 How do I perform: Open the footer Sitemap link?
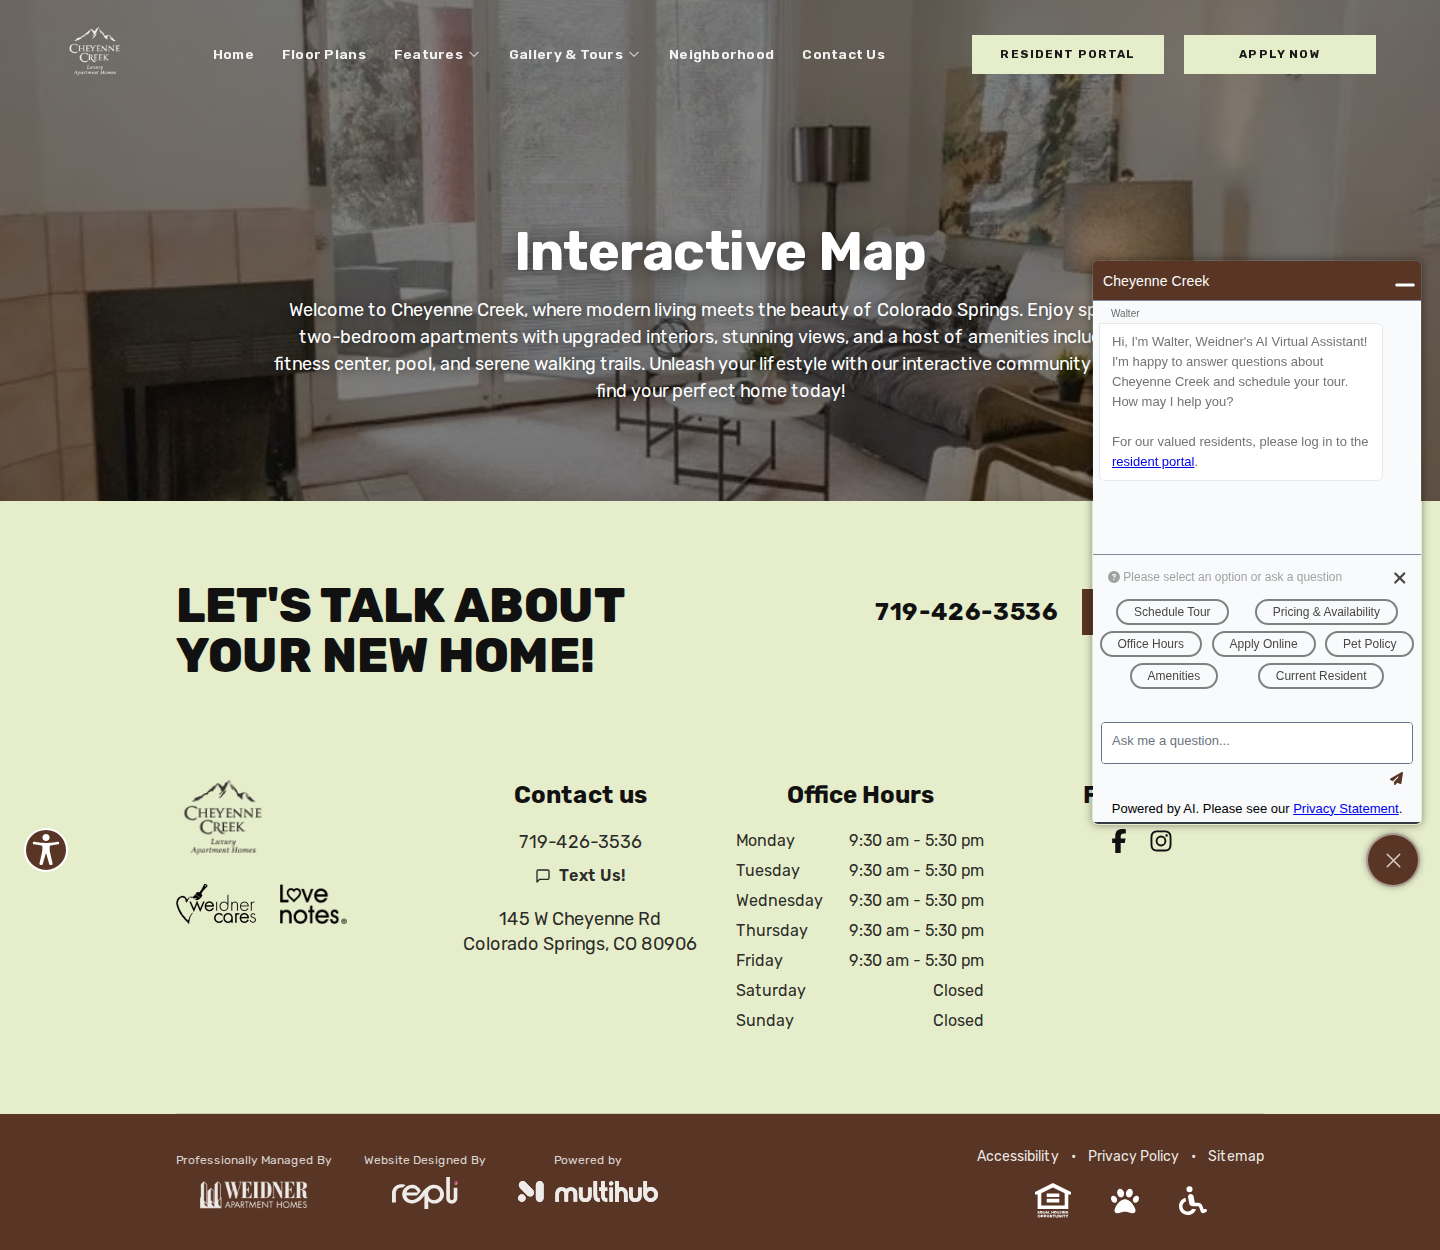(1236, 1156)
